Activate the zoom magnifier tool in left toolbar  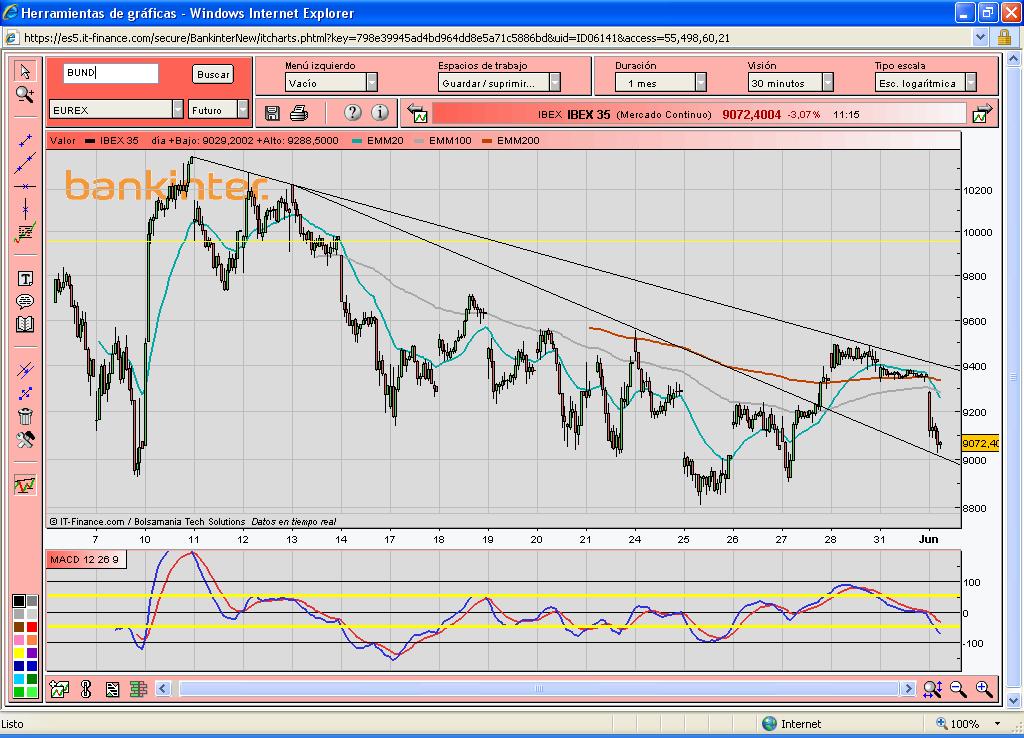25,94
